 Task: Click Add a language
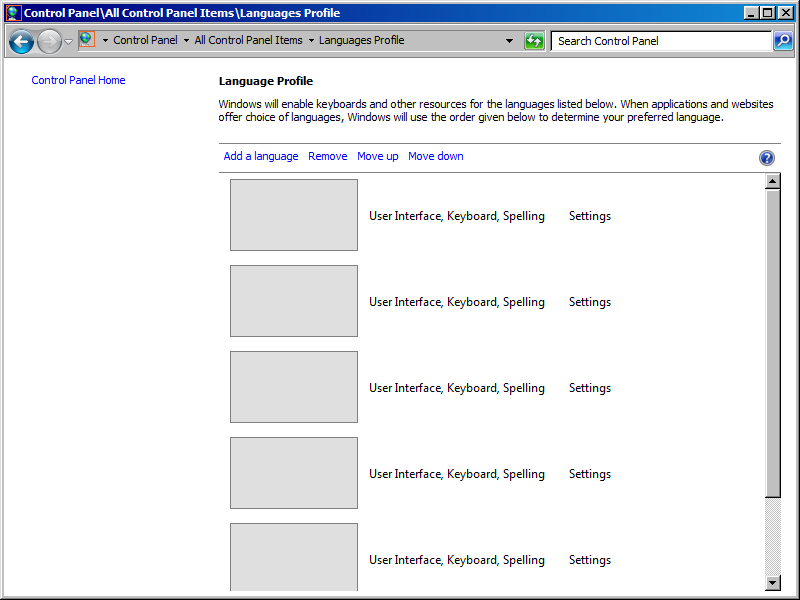pos(261,156)
